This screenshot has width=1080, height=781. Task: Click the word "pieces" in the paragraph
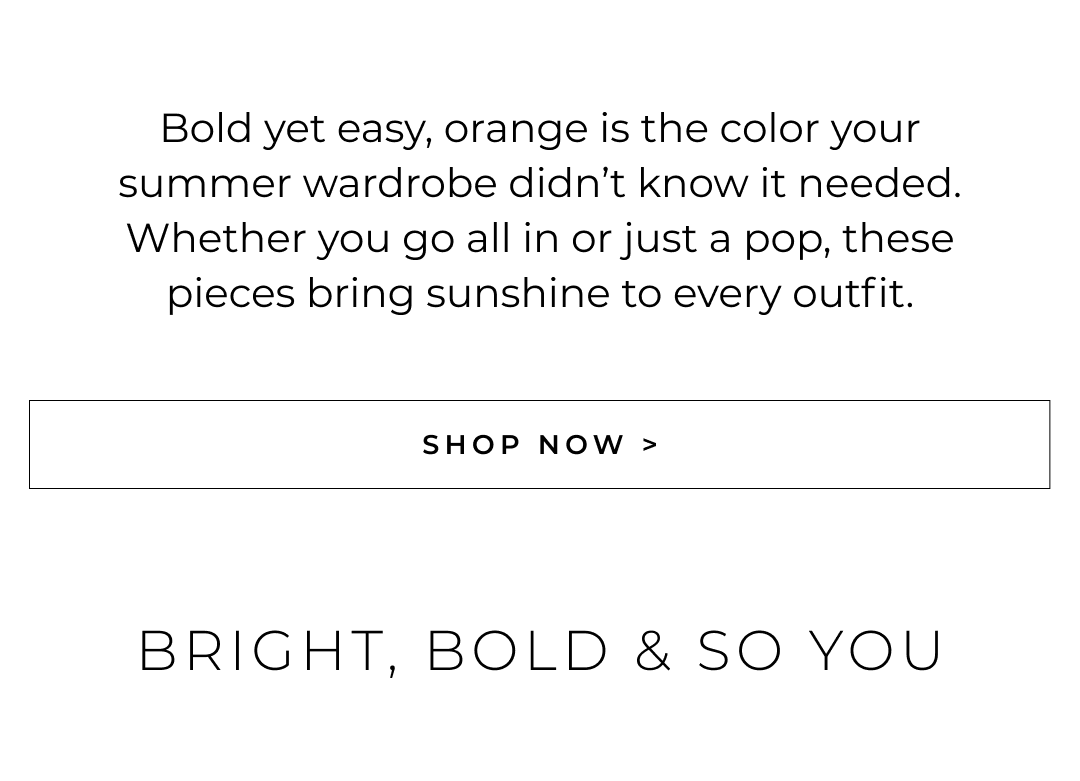tap(231, 294)
